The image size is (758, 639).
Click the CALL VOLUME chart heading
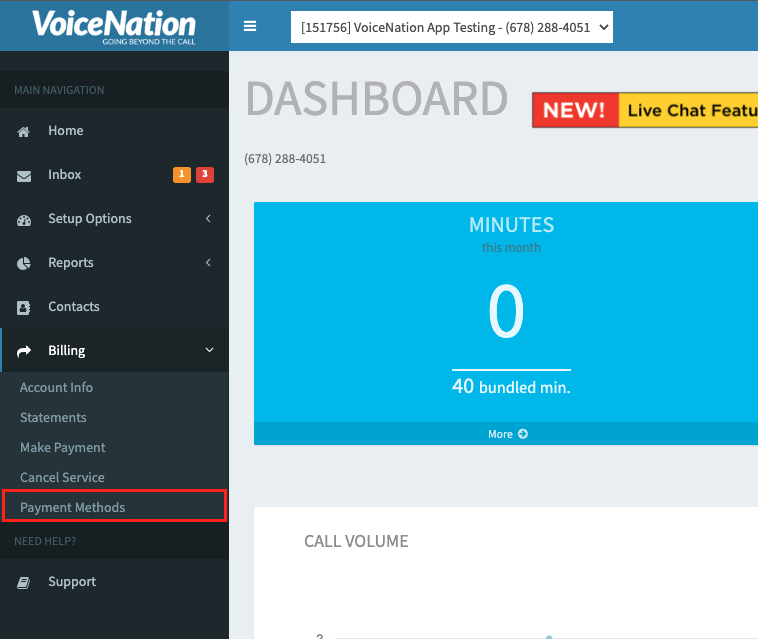(356, 541)
